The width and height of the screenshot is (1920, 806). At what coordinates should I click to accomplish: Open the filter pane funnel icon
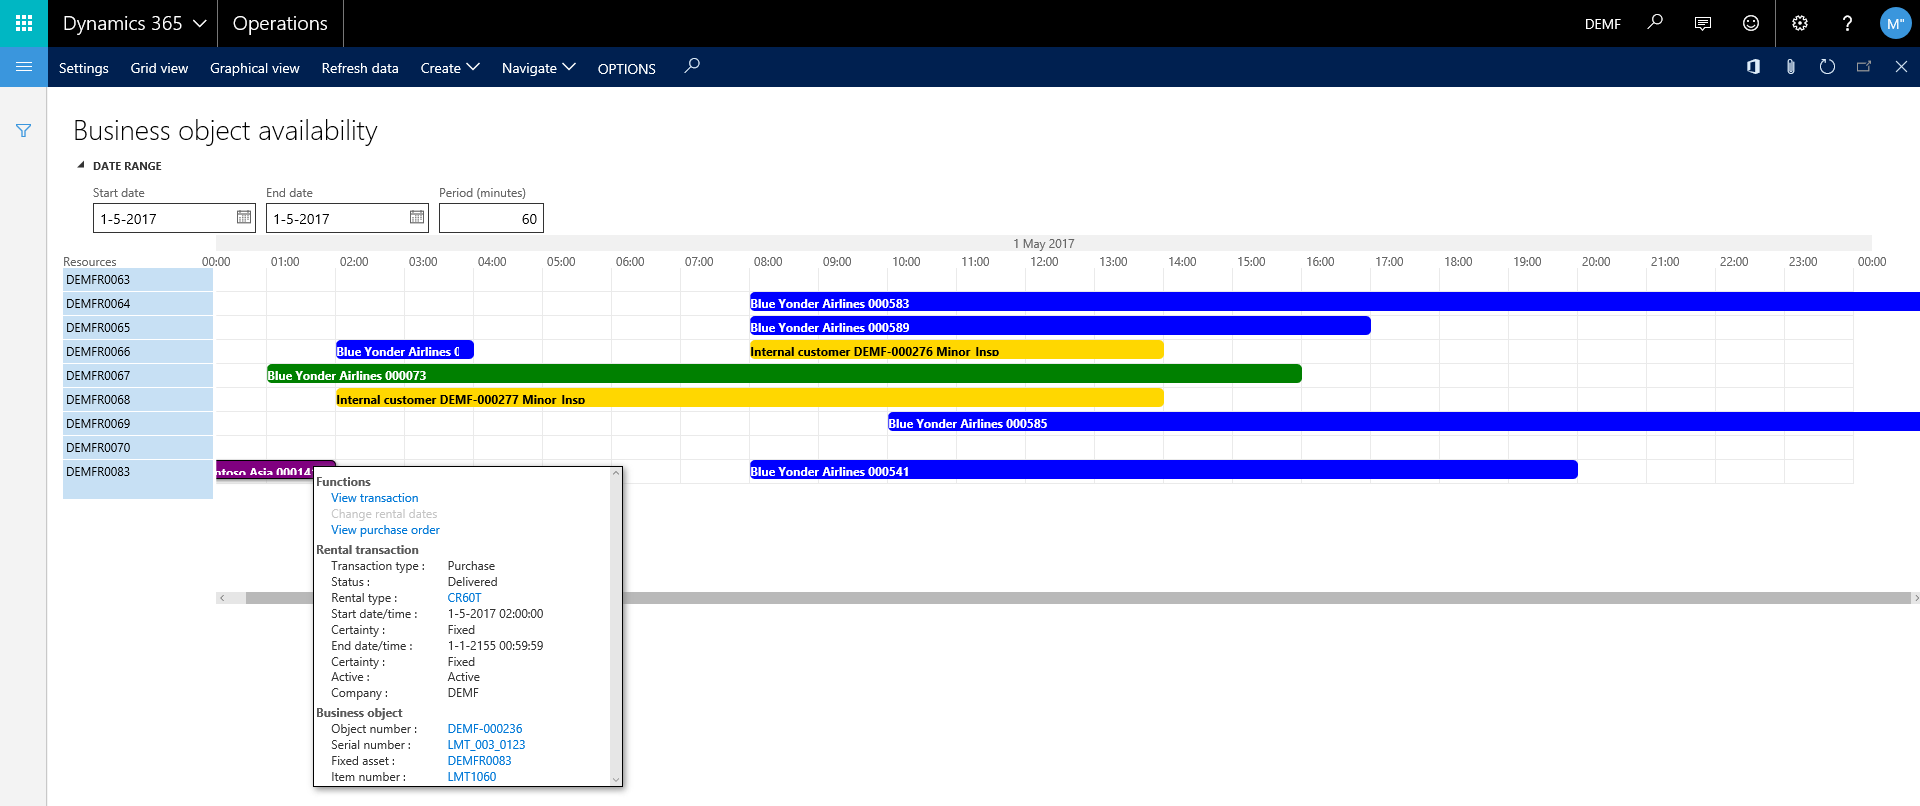(x=23, y=130)
